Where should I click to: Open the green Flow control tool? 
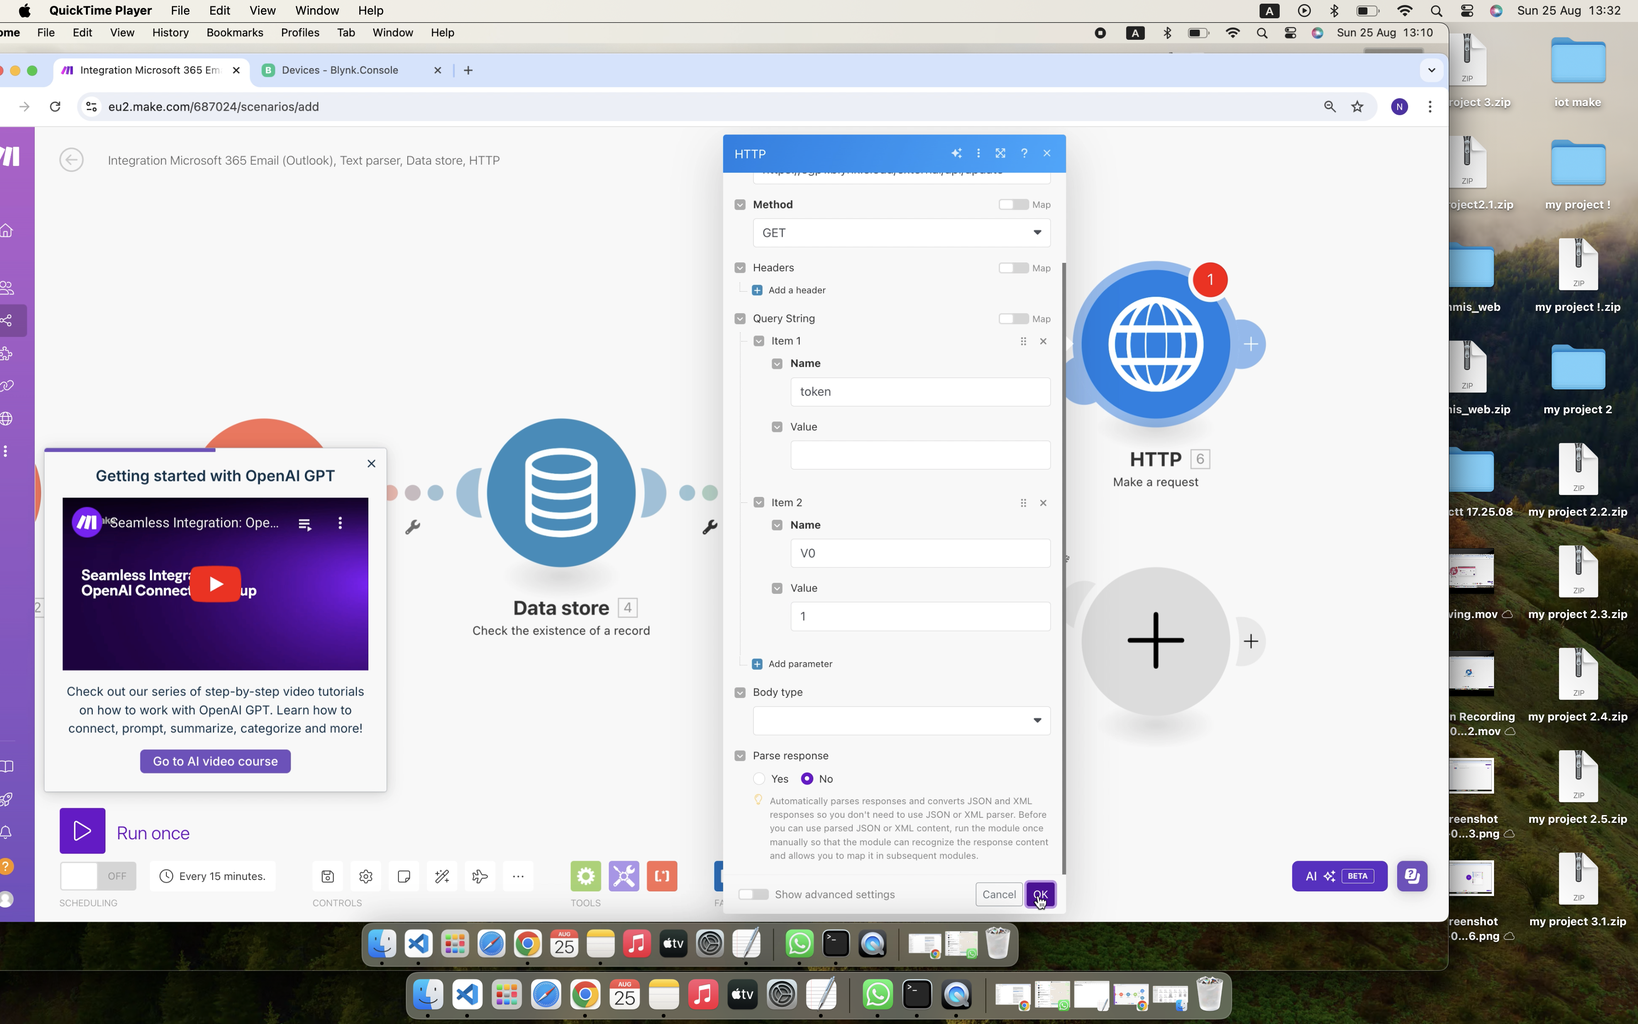point(586,876)
